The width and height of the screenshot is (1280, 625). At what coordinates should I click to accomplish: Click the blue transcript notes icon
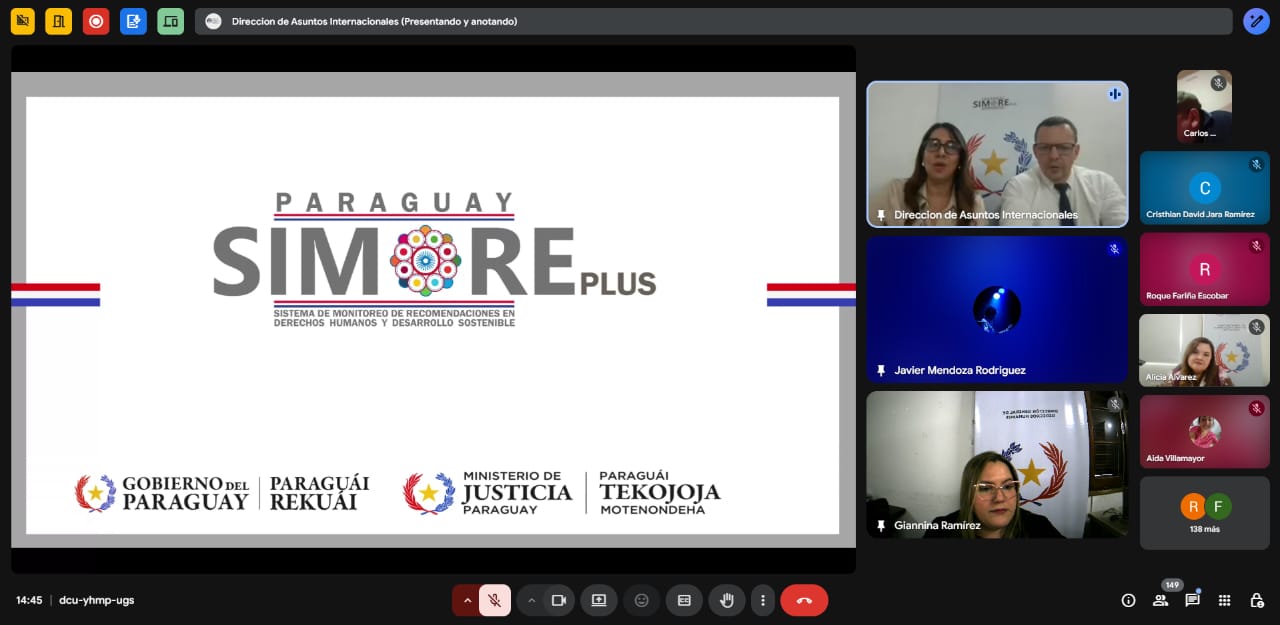[133, 21]
